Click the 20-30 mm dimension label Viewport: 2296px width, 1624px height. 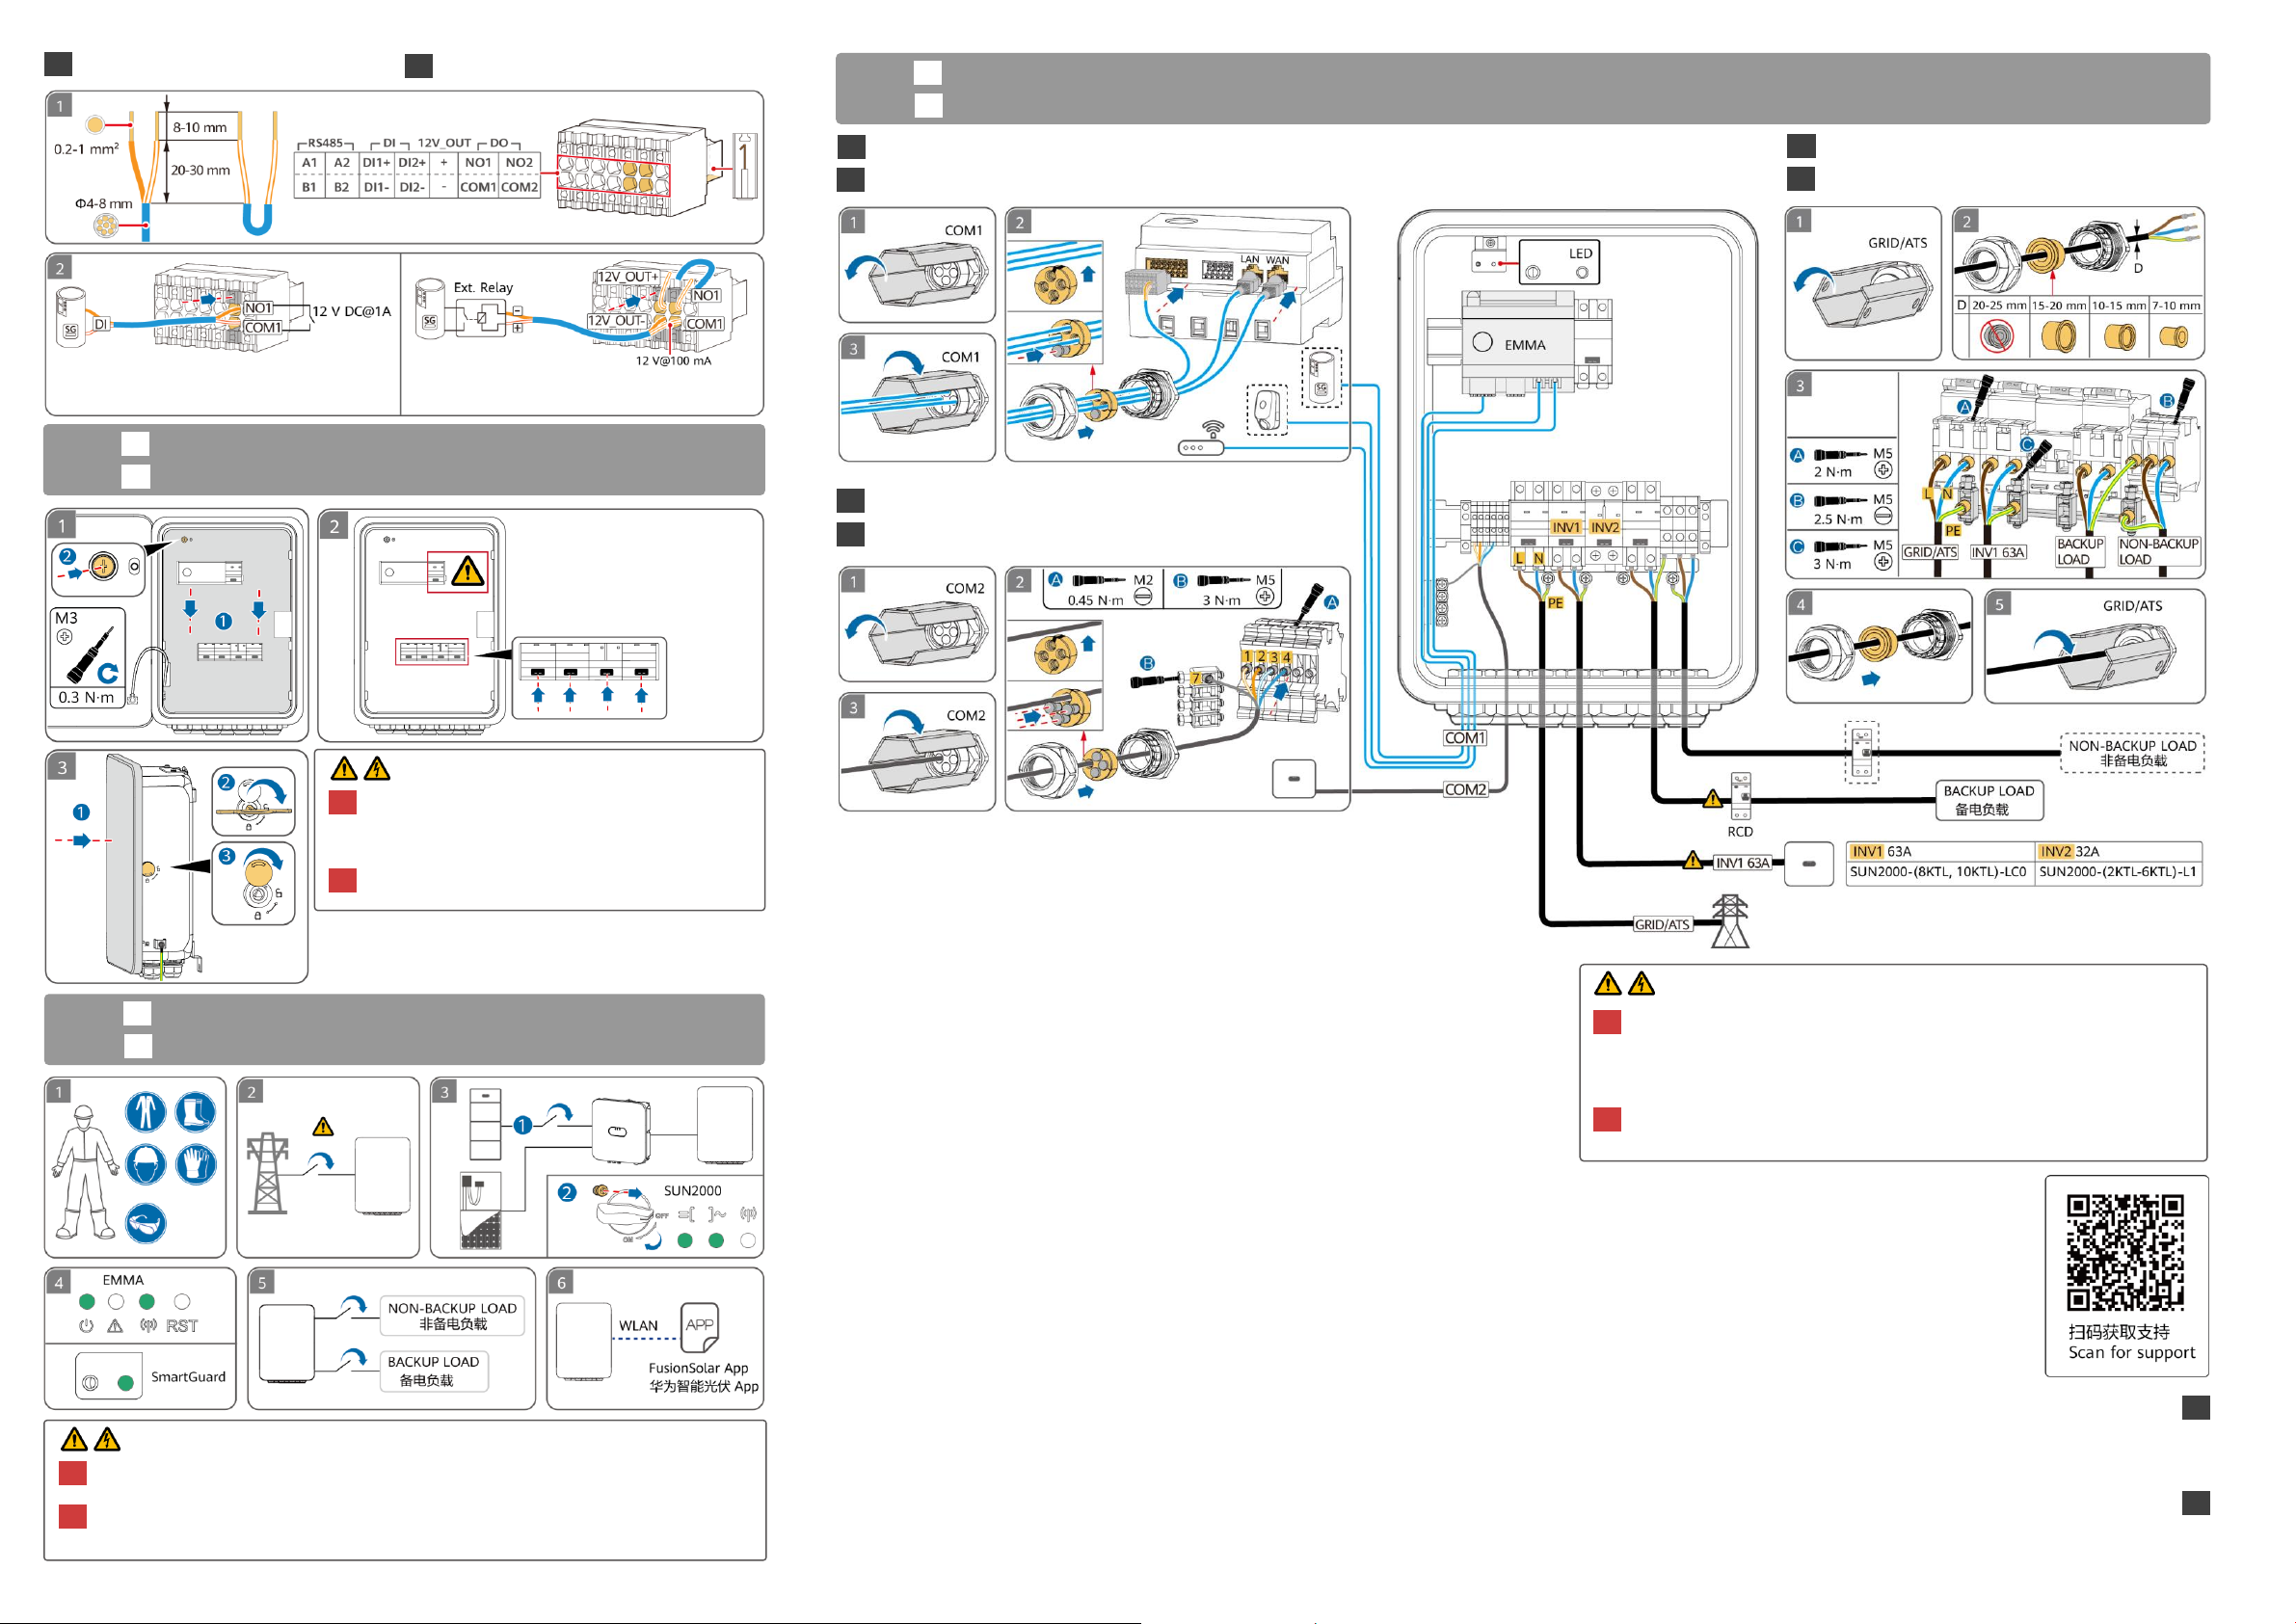[200, 170]
